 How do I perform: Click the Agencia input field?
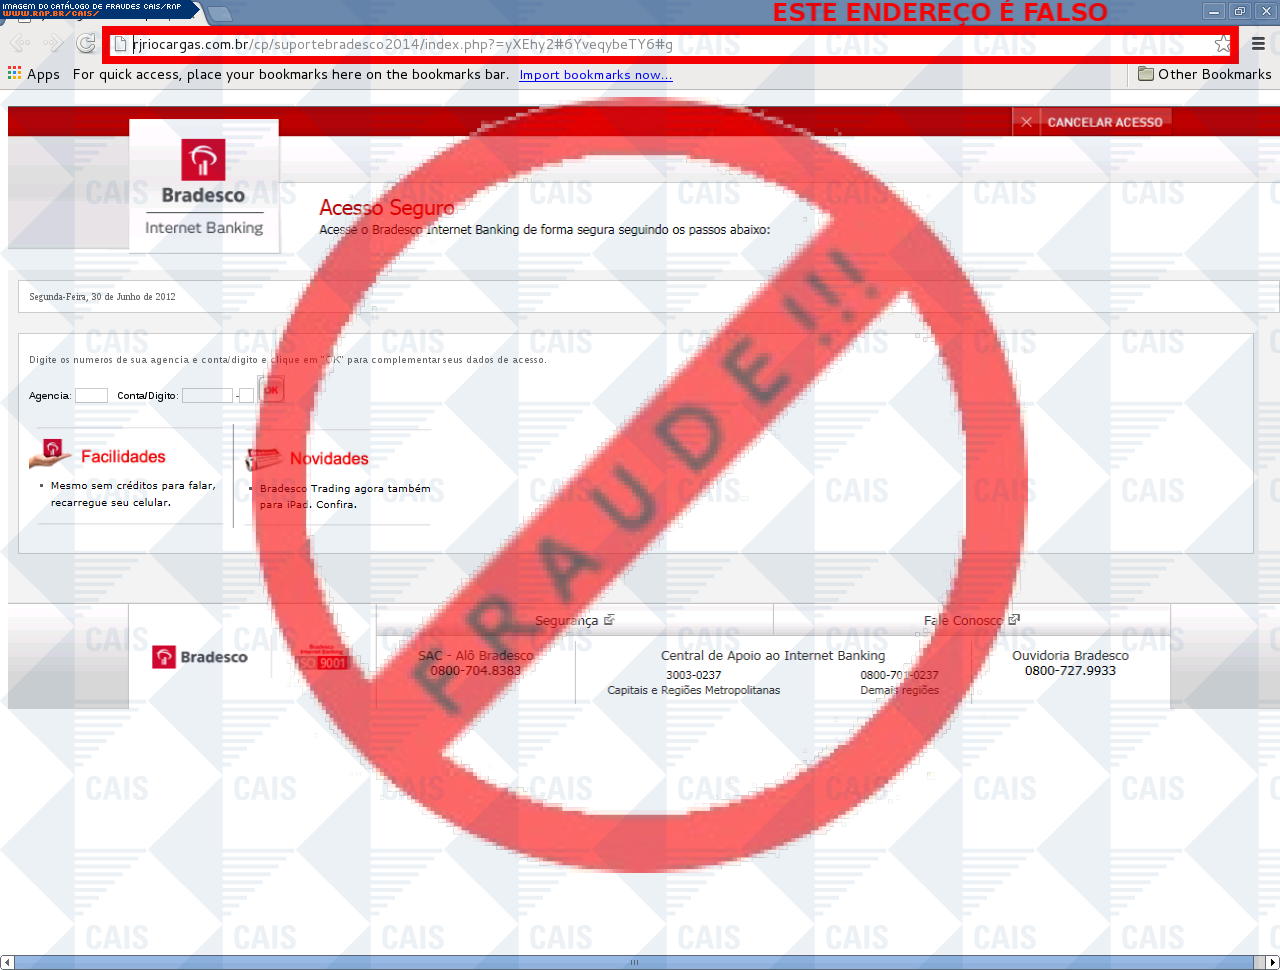tap(91, 396)
